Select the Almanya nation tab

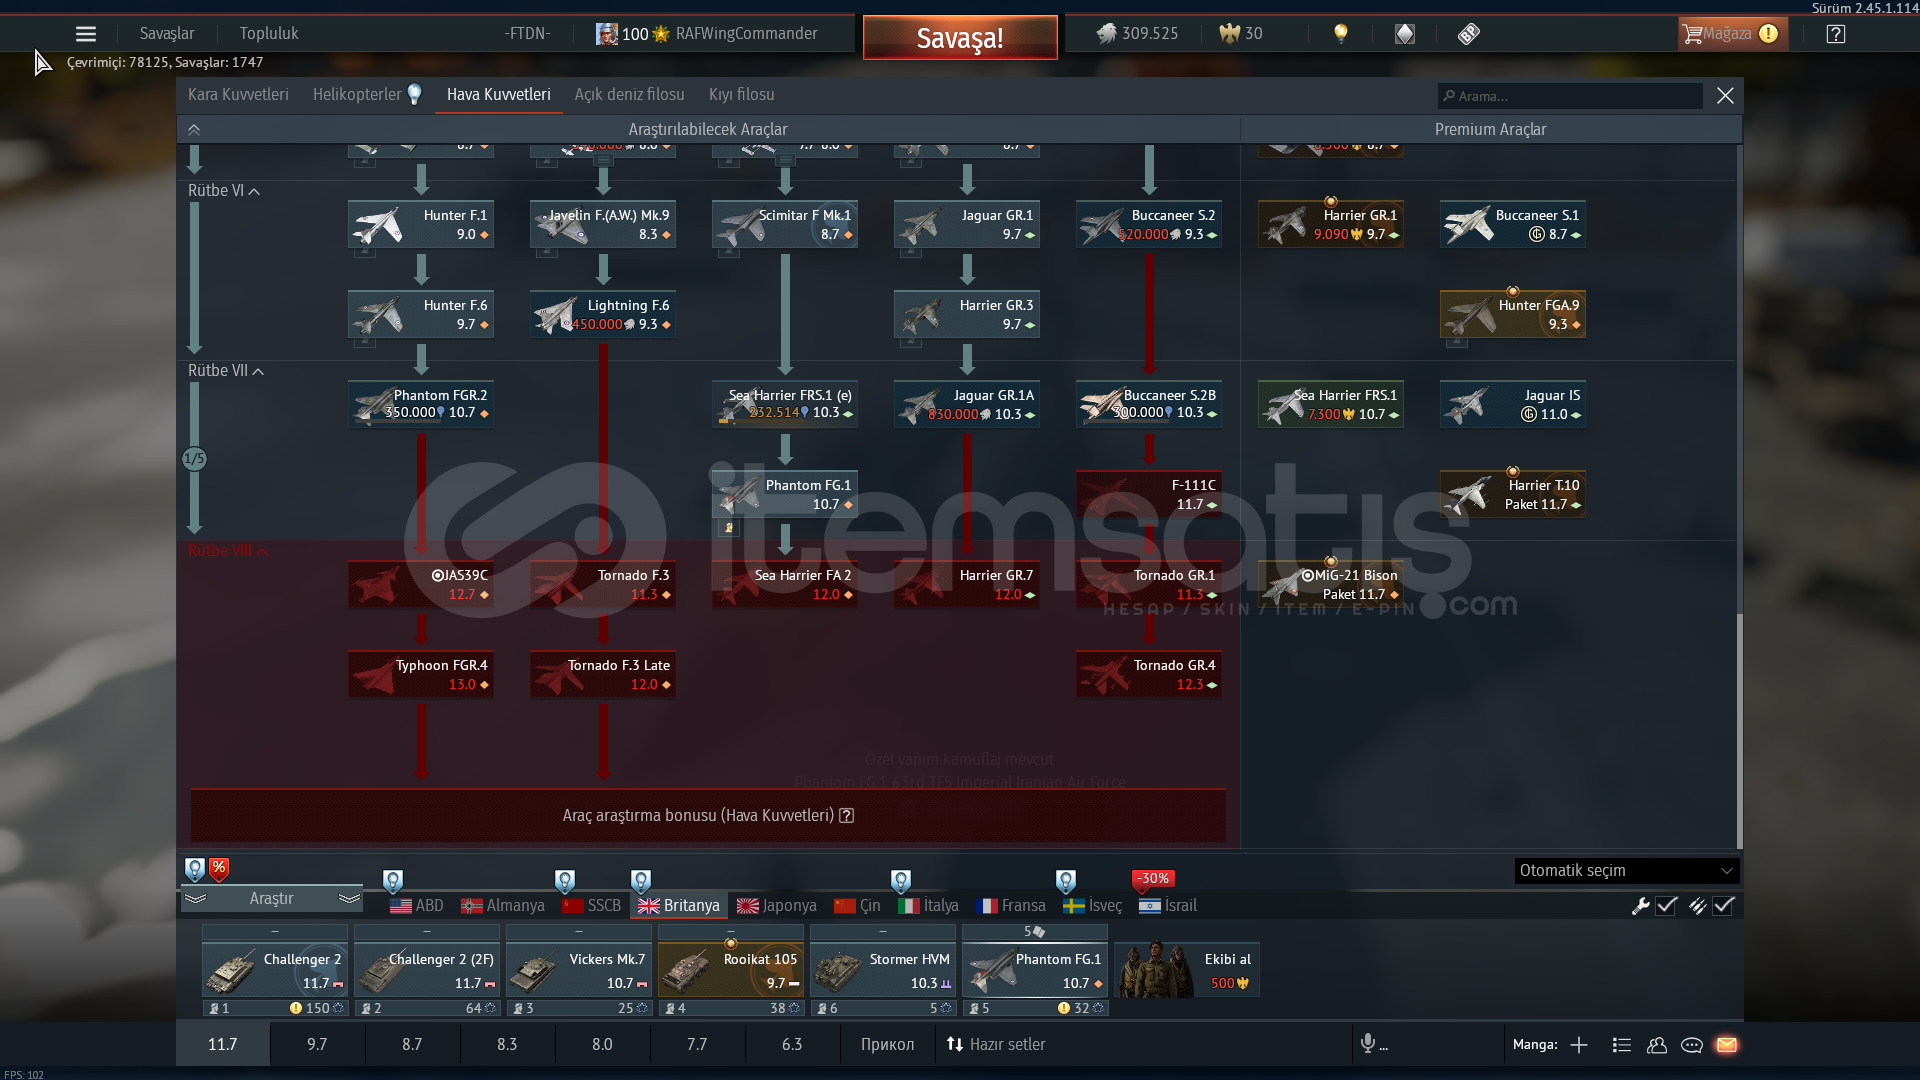click(x=503, y=906)
